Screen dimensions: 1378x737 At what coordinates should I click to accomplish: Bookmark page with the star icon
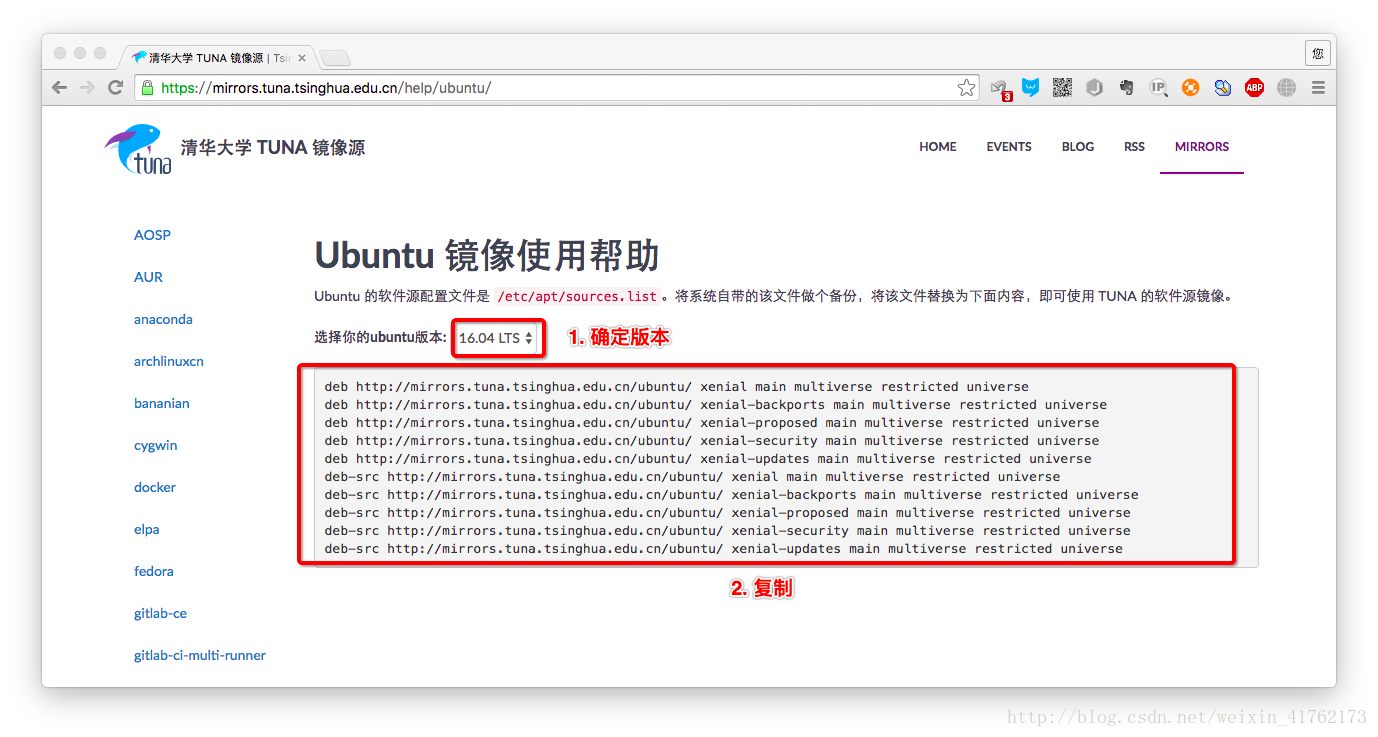click(966, 88)
